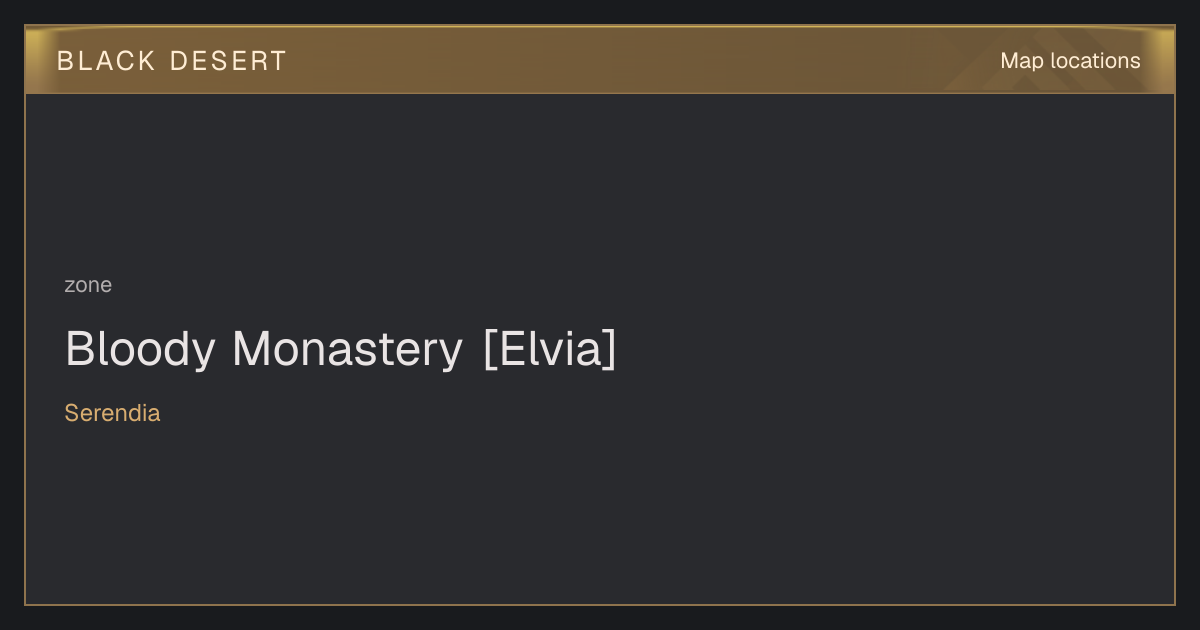The width and height of the screenshot is (1200, 630).
Task: Click the small "zone" label
Action: click(x=88, y=285)
